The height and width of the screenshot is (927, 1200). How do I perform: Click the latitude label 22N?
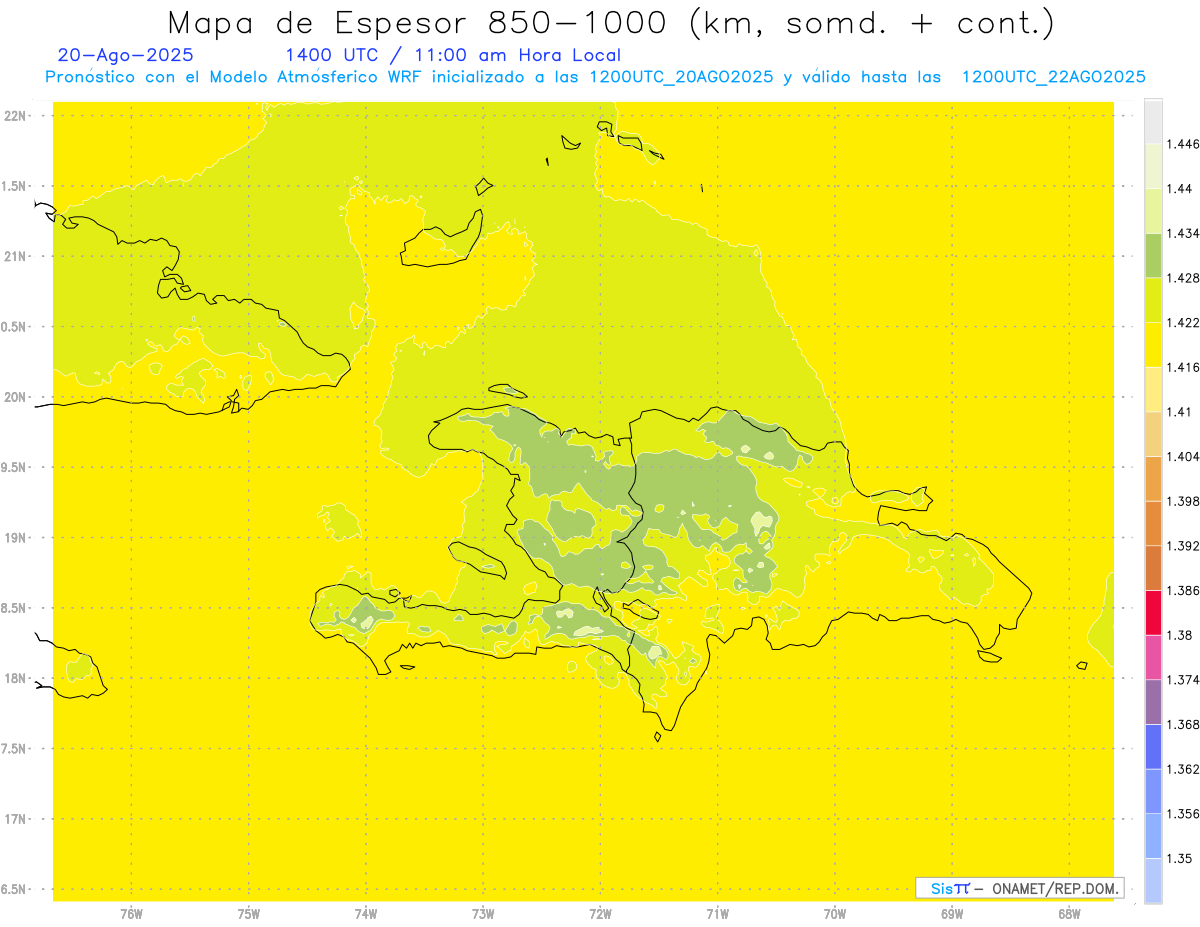(17, 116)
